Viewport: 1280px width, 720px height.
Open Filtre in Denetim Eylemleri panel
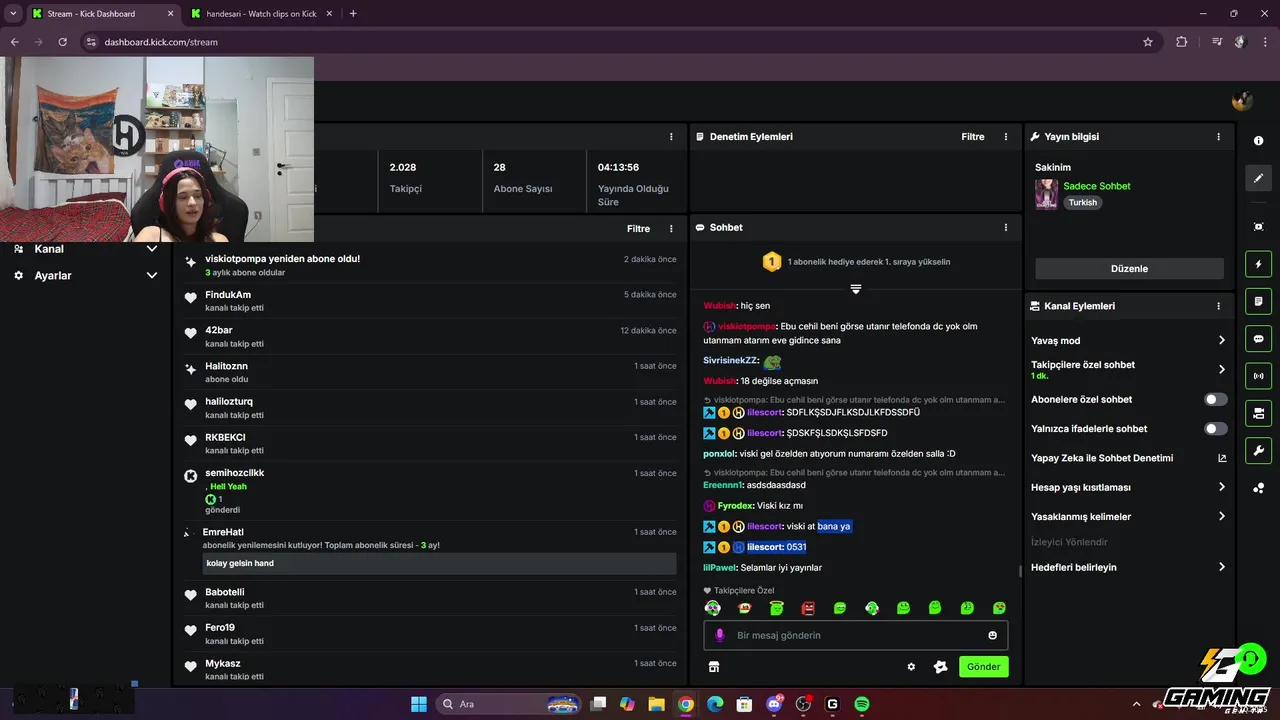point(973,137)
